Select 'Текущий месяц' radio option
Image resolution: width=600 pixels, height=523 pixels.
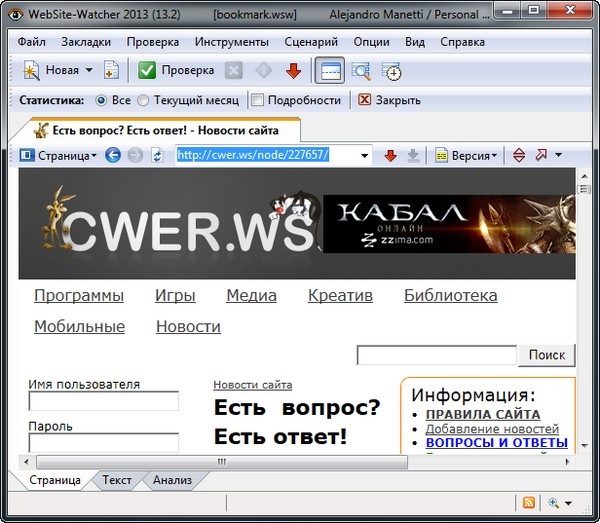(144, 100)
